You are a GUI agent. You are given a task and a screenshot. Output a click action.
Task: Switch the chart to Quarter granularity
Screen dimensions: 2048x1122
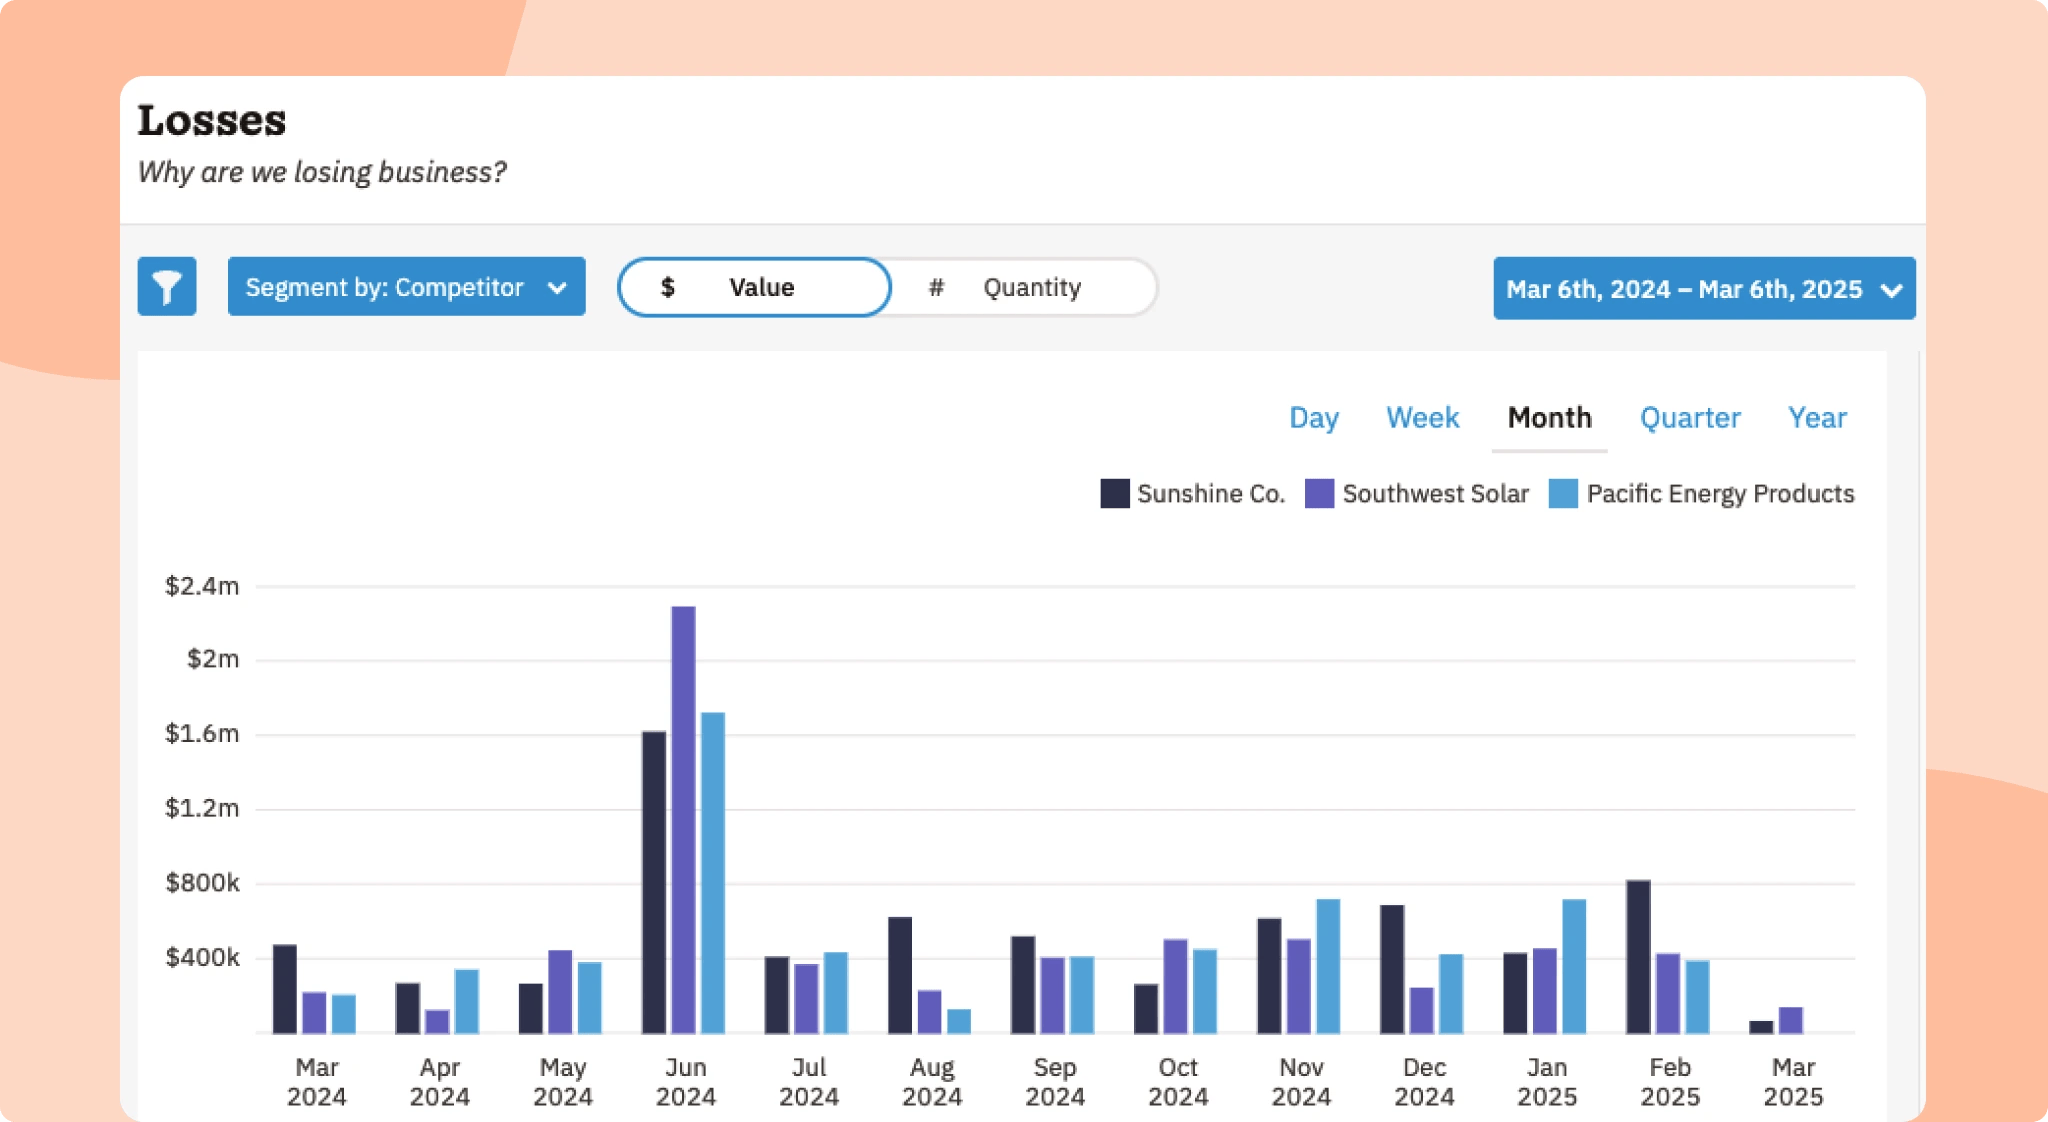[x=1689, y=418]
